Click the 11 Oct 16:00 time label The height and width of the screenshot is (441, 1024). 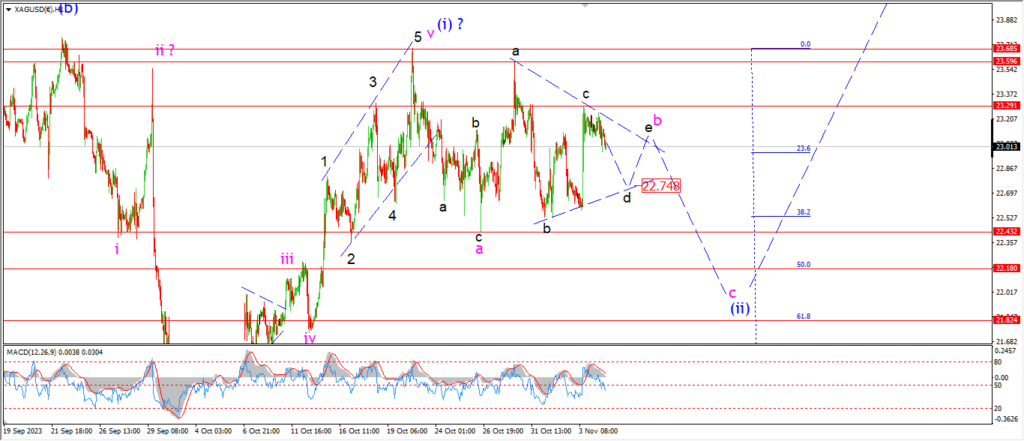311,431
